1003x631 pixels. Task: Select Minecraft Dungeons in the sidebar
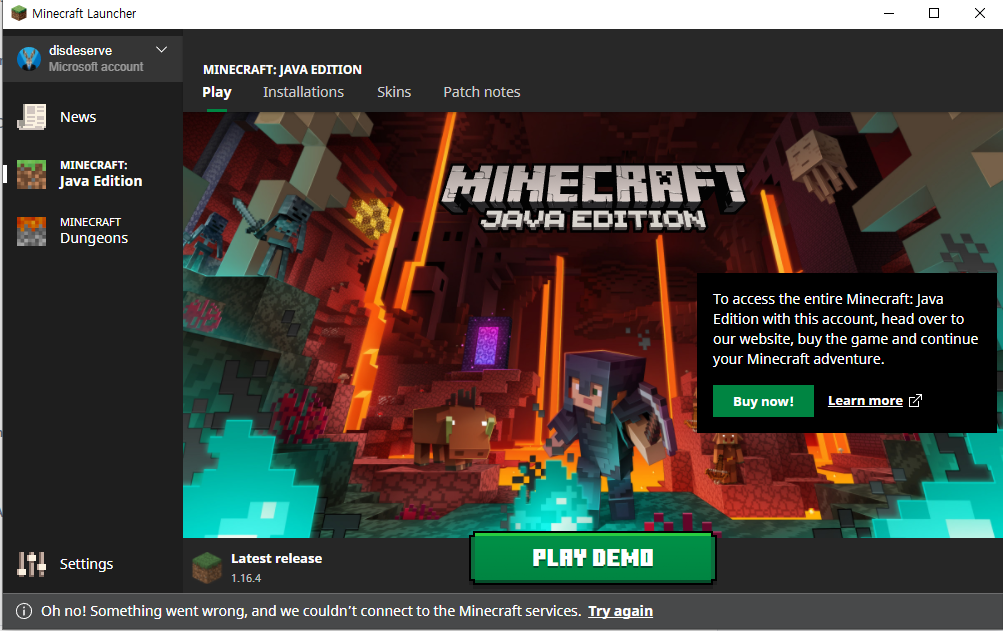(x=93, y=231)
